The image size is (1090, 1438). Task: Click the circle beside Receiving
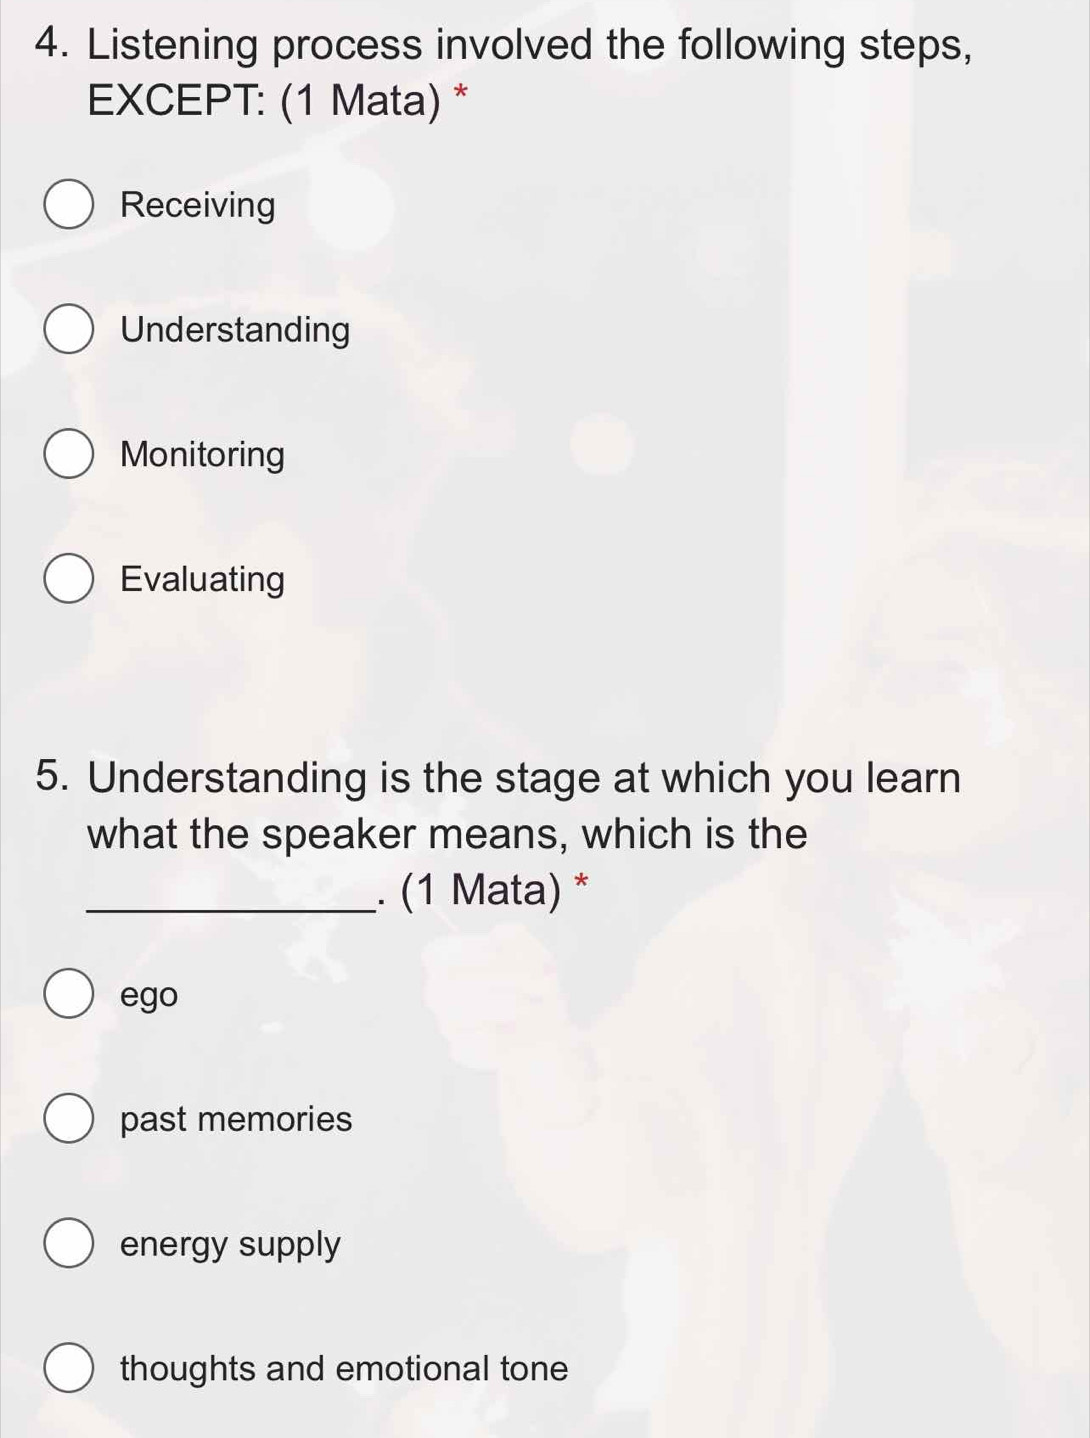(68, 205)
